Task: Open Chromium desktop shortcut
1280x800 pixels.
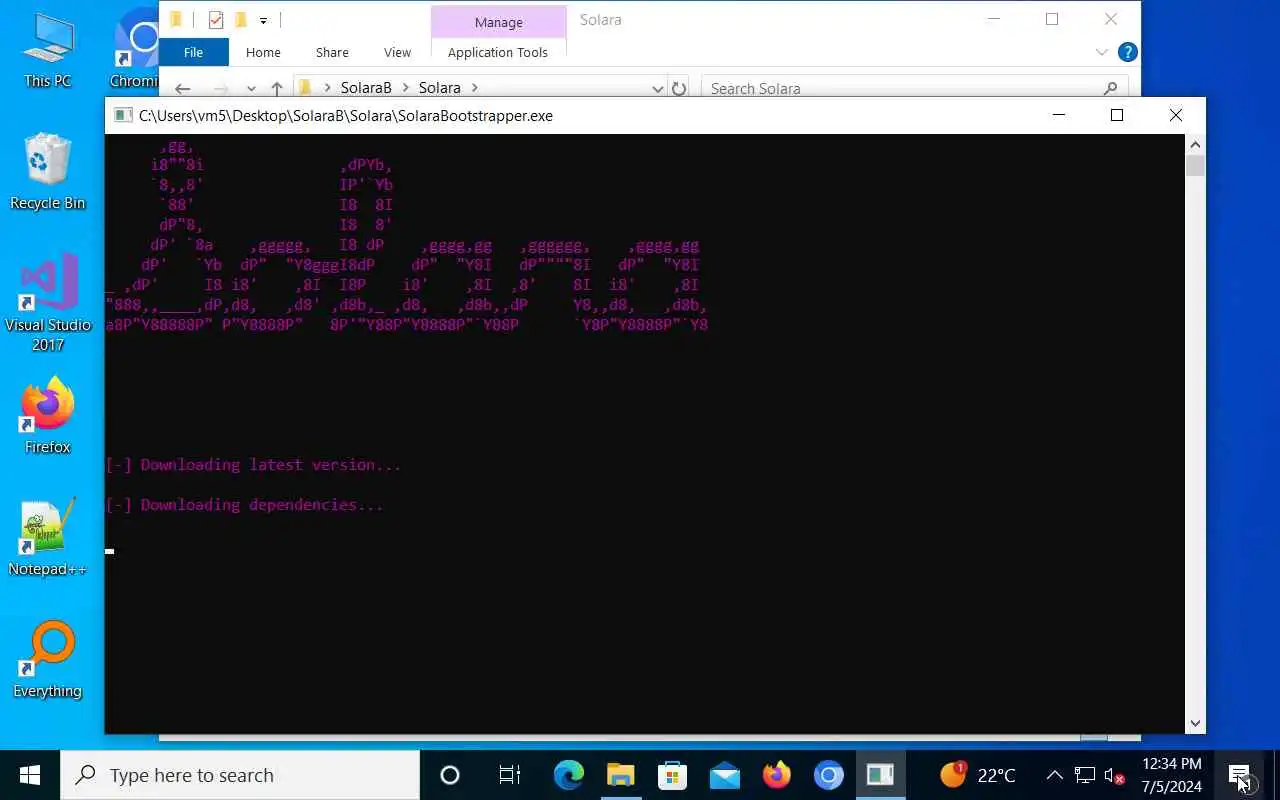Action: 135,50
